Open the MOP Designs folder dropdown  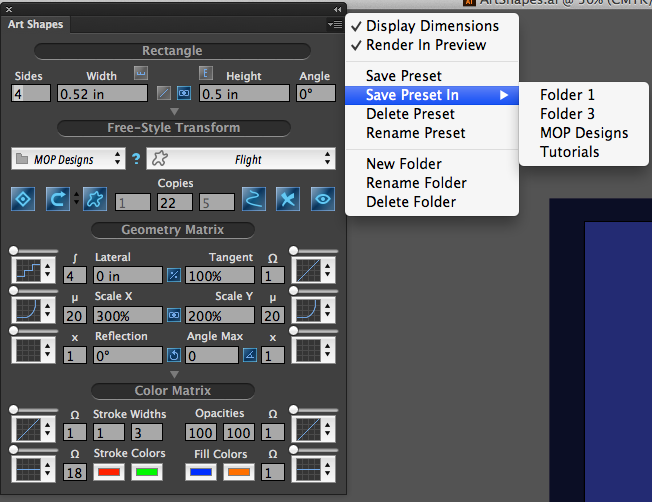click(x=68, y=159)
